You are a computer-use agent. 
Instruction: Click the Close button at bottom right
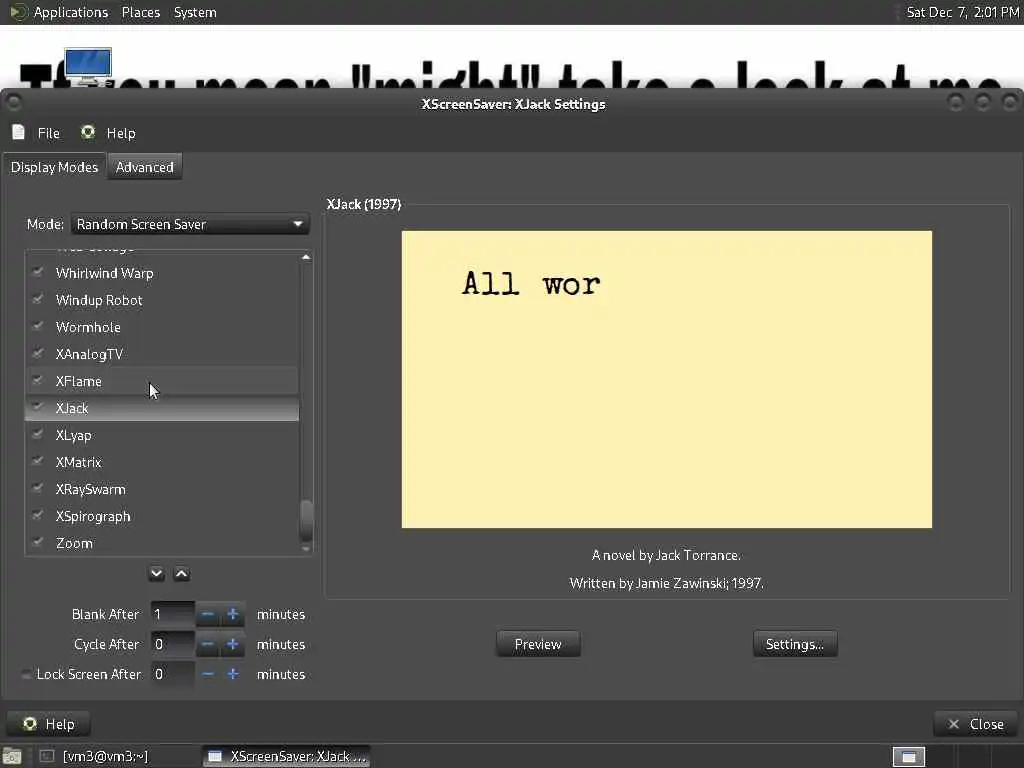pyautogui.click(x=976, y=724)
